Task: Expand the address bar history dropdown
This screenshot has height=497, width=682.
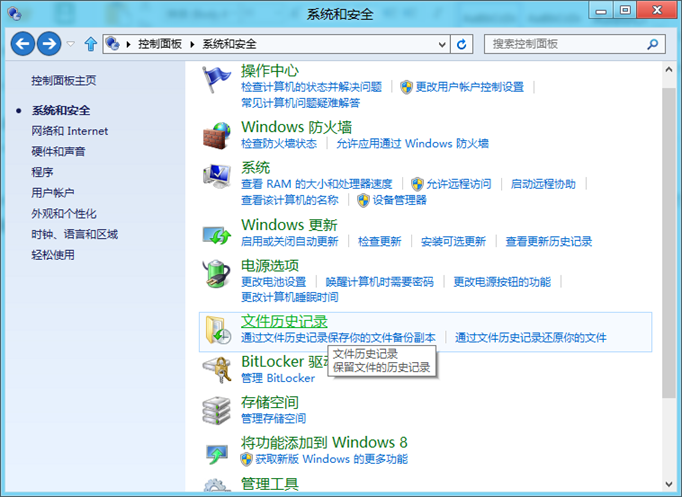Action: pyautogui.click(x=442, y=44)
